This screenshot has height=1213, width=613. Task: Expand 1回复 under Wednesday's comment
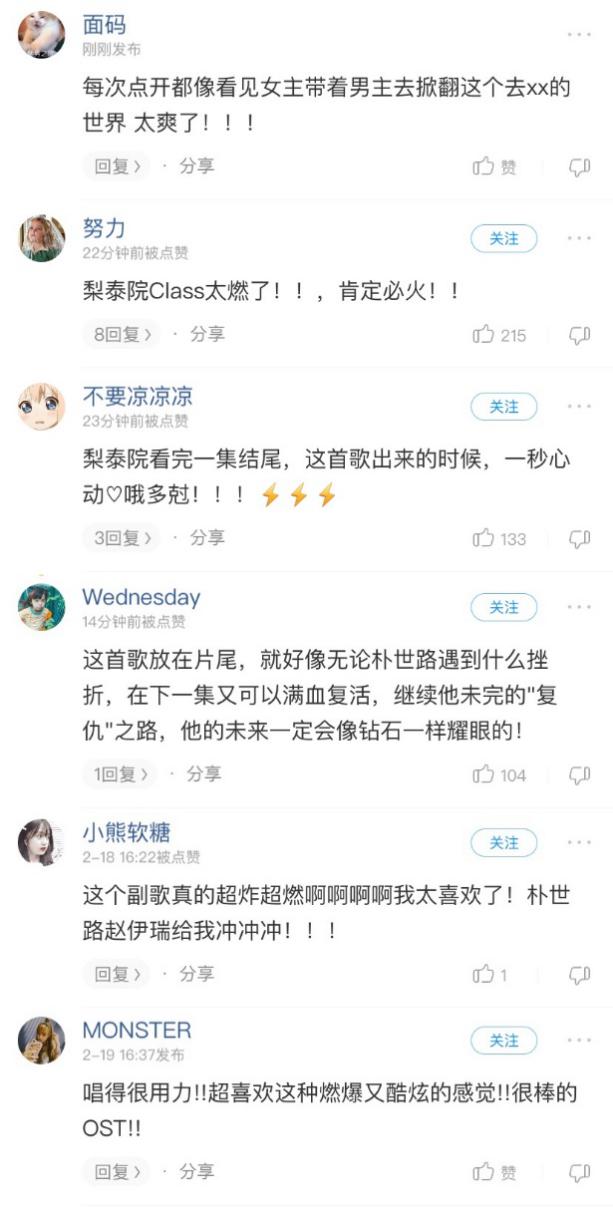click(x=120, y=775)
